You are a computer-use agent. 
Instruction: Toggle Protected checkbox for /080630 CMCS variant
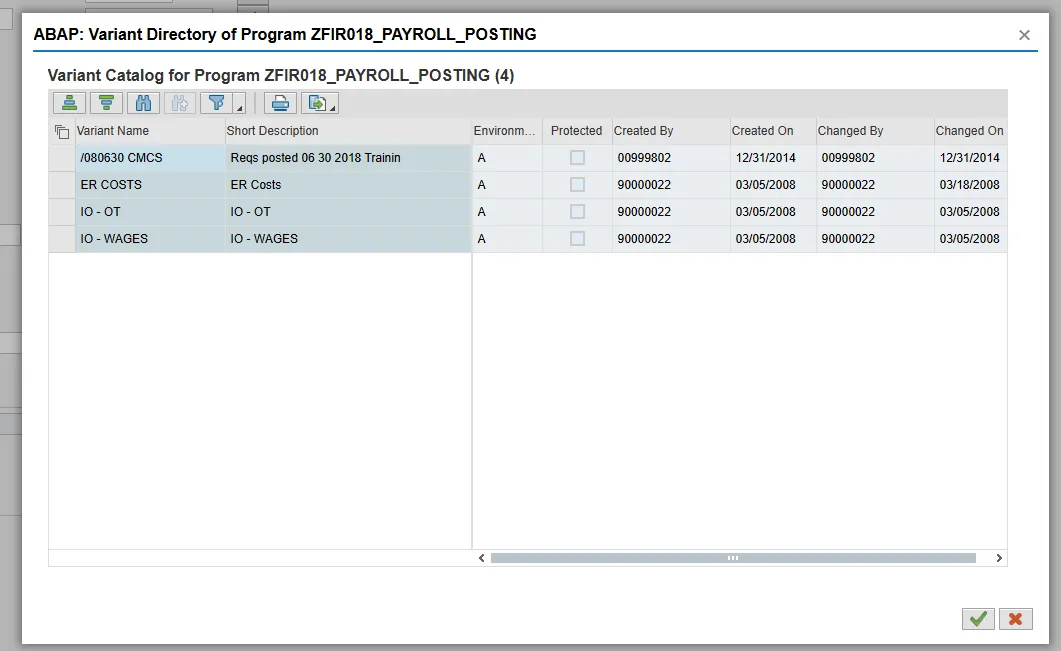tap(577, 158)
